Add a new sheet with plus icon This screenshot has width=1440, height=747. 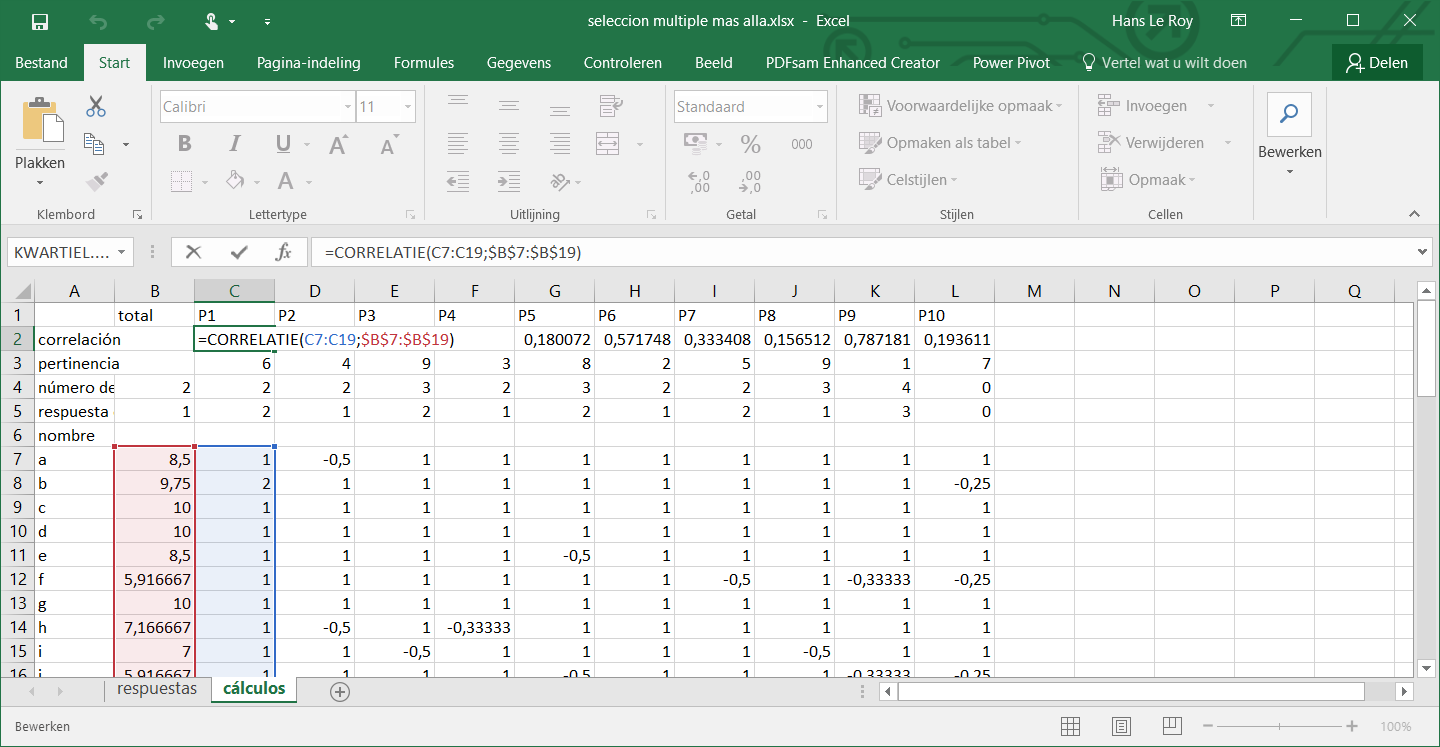click(x=340, y=691)
